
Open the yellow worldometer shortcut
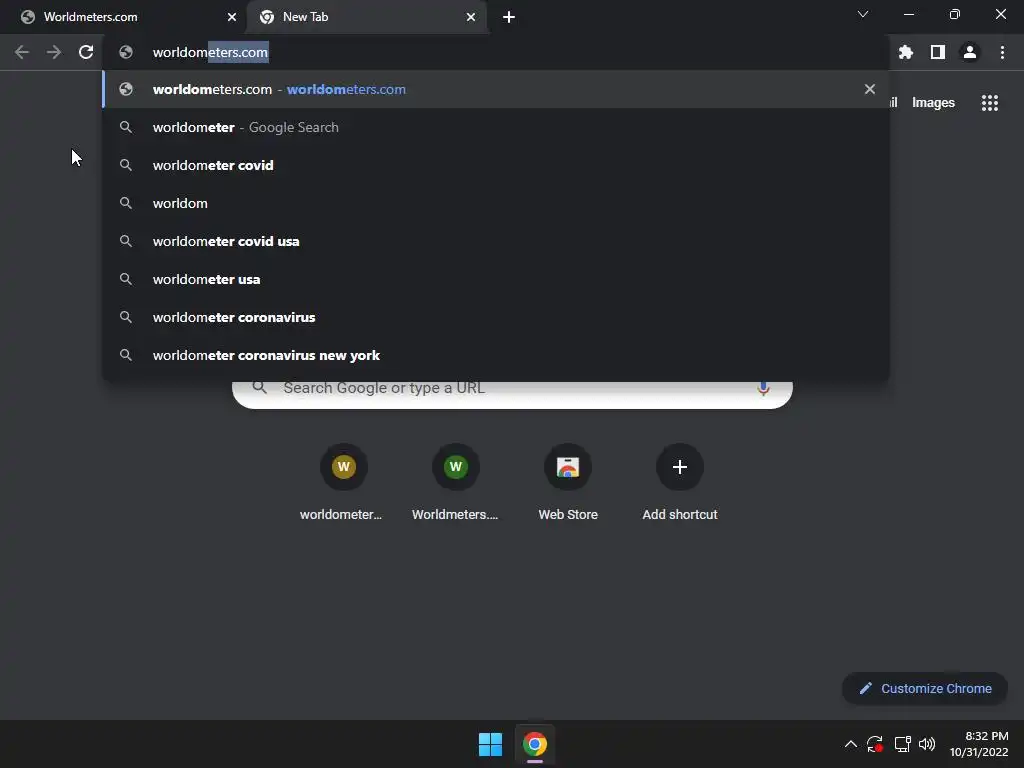(344, 467)
